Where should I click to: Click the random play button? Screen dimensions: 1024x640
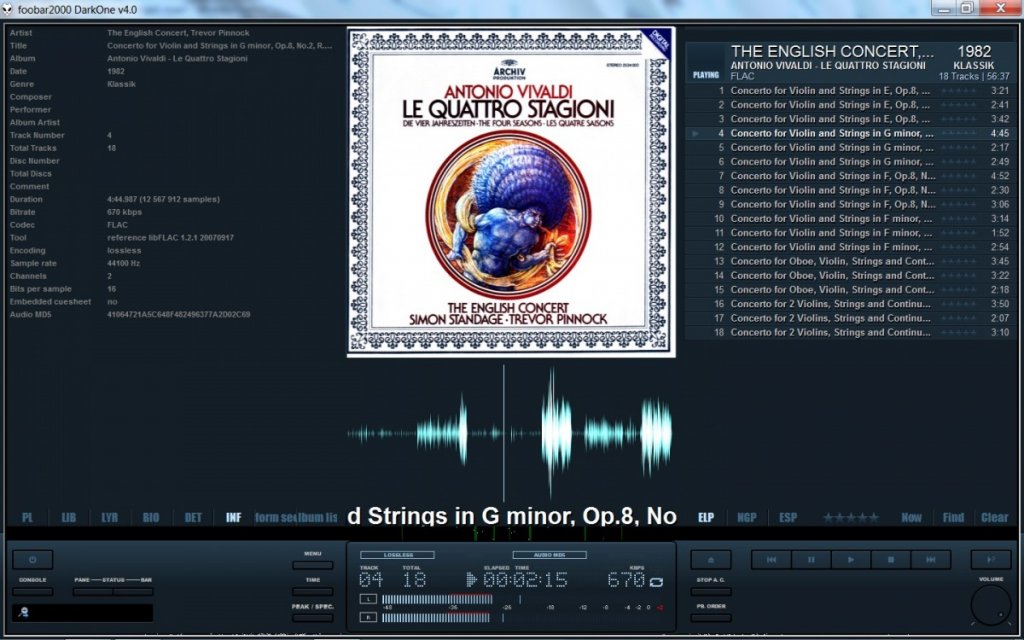[x=991, y=559]
